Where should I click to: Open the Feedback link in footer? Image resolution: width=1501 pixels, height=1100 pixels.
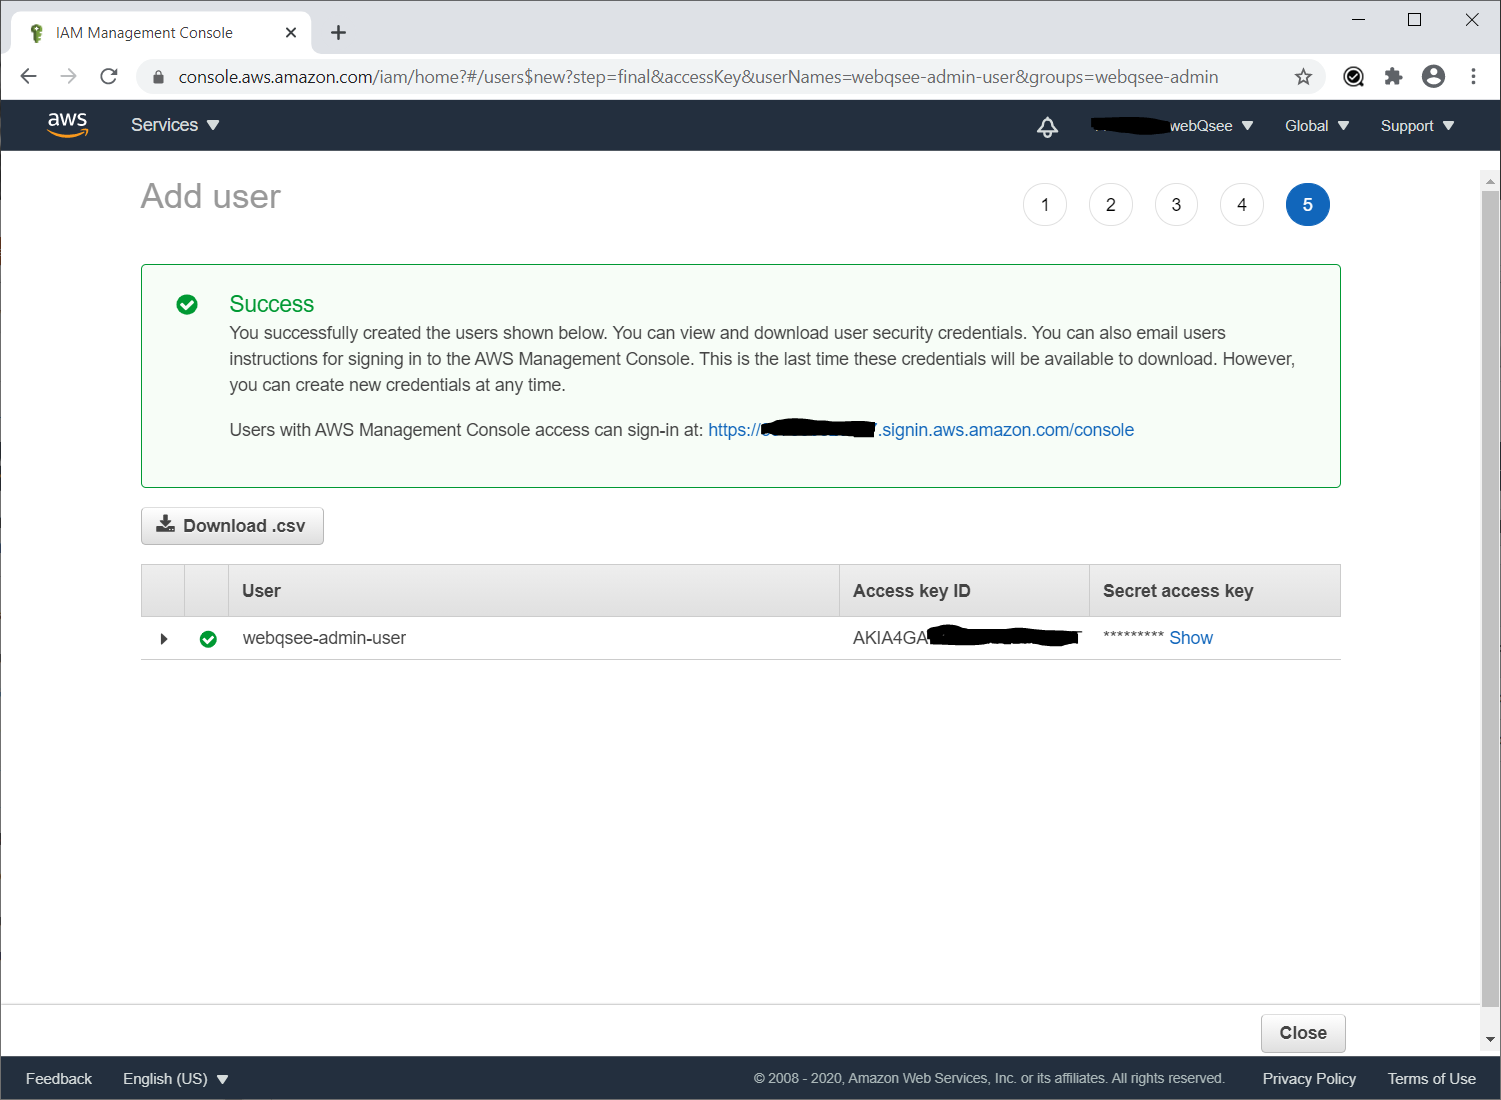point(59,1079)
